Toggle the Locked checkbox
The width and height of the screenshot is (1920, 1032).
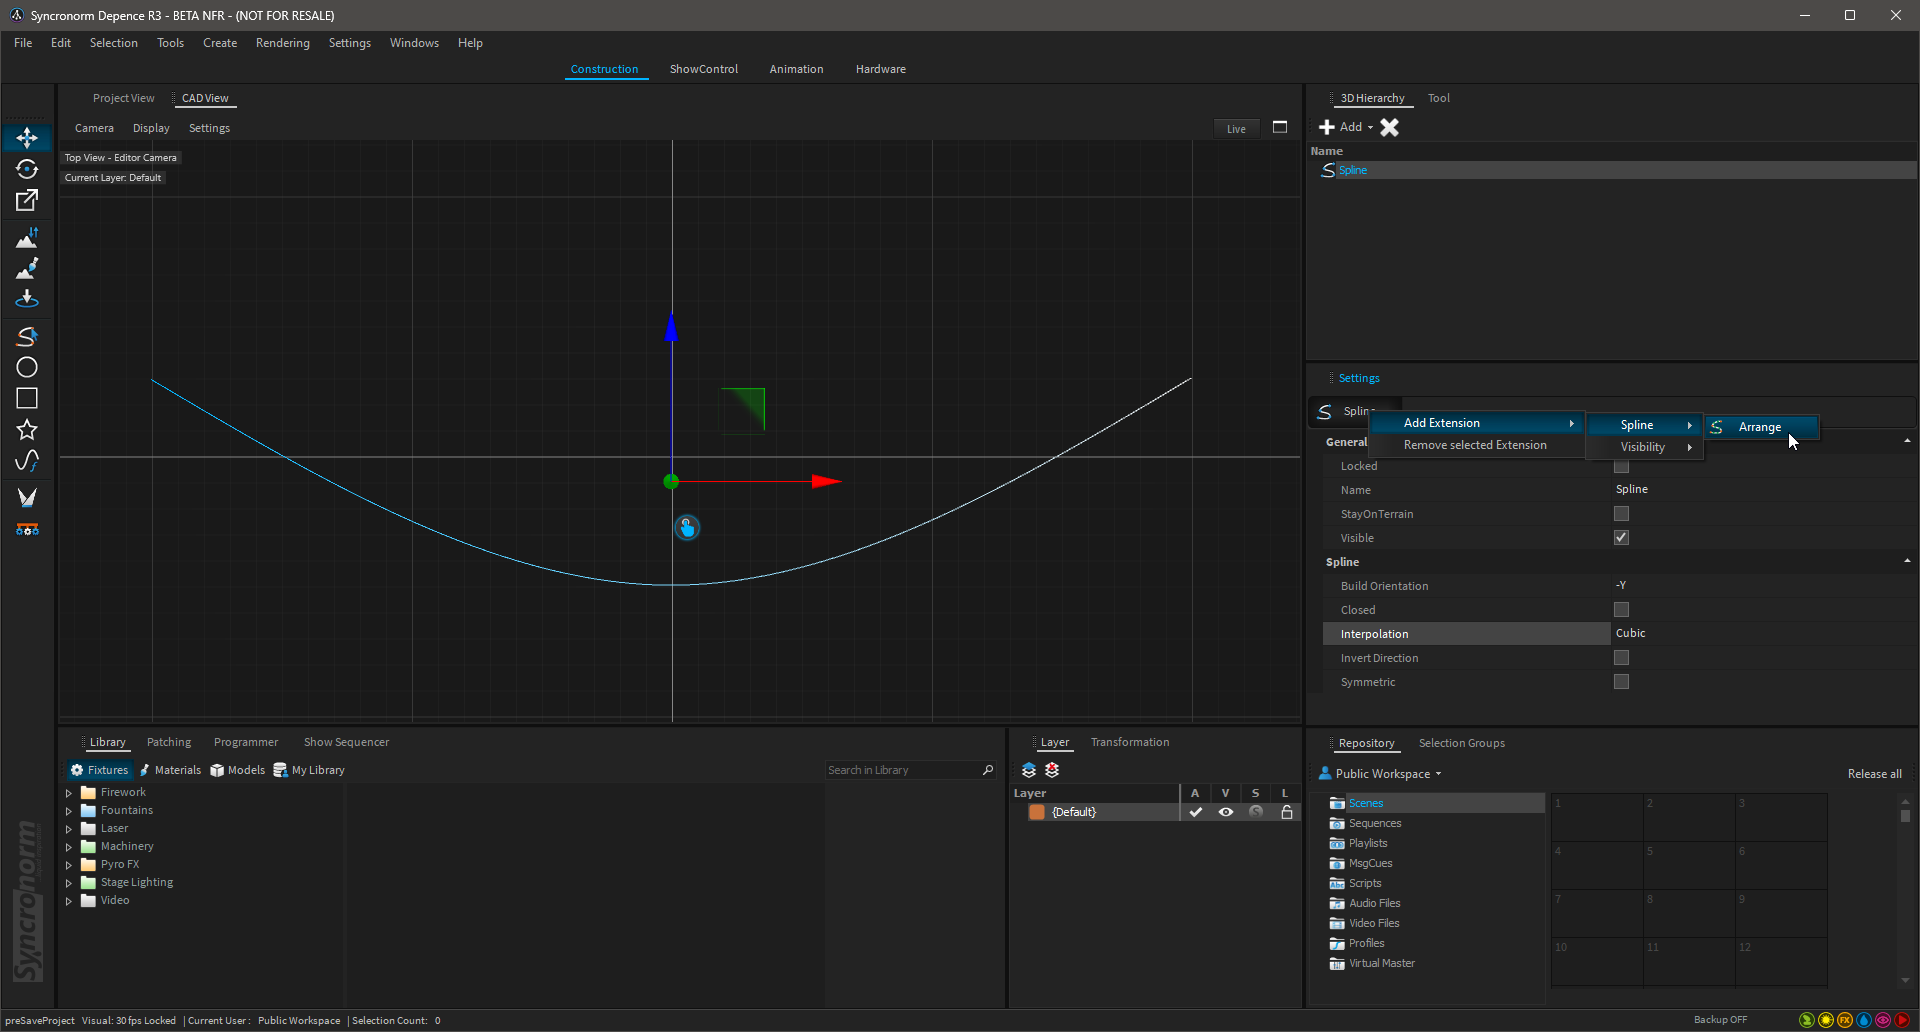point(1621,466)
